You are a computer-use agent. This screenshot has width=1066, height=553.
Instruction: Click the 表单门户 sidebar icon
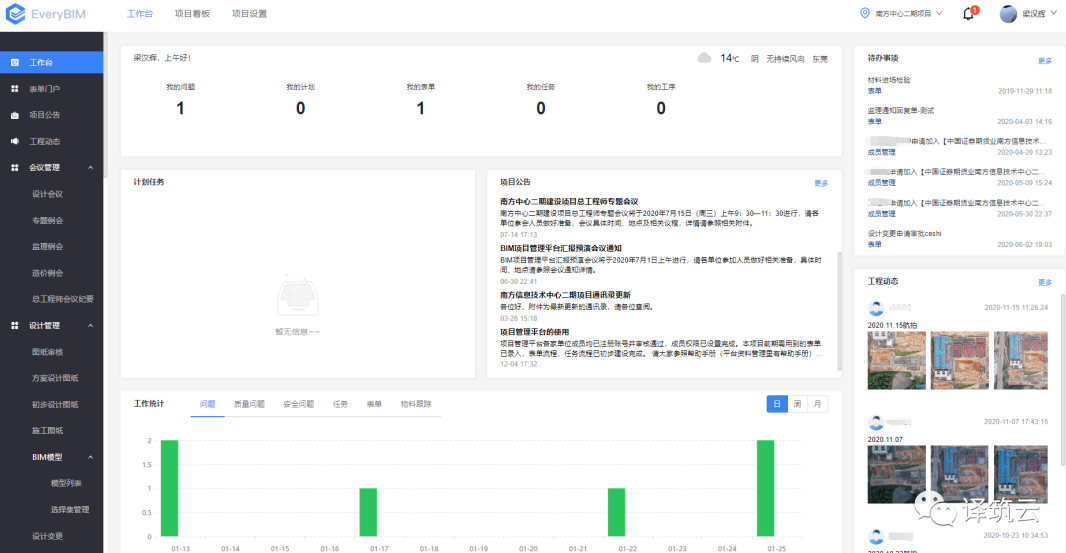pyautogui.click(x=14, y=88)
